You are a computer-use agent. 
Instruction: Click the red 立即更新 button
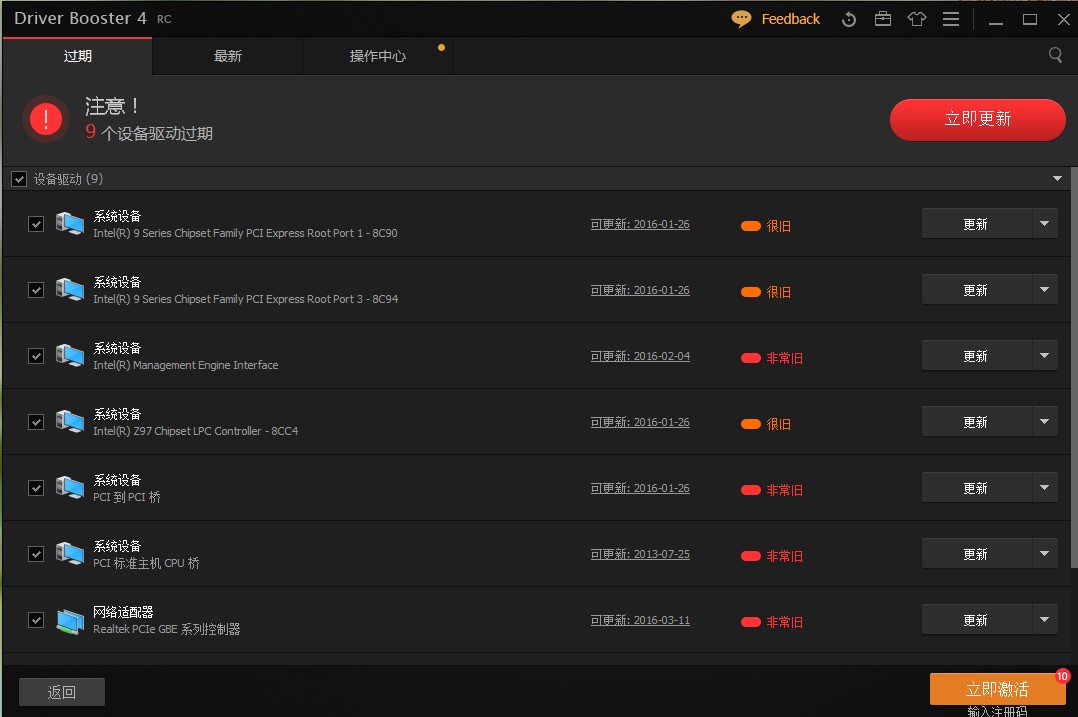[x=978, y=120]
